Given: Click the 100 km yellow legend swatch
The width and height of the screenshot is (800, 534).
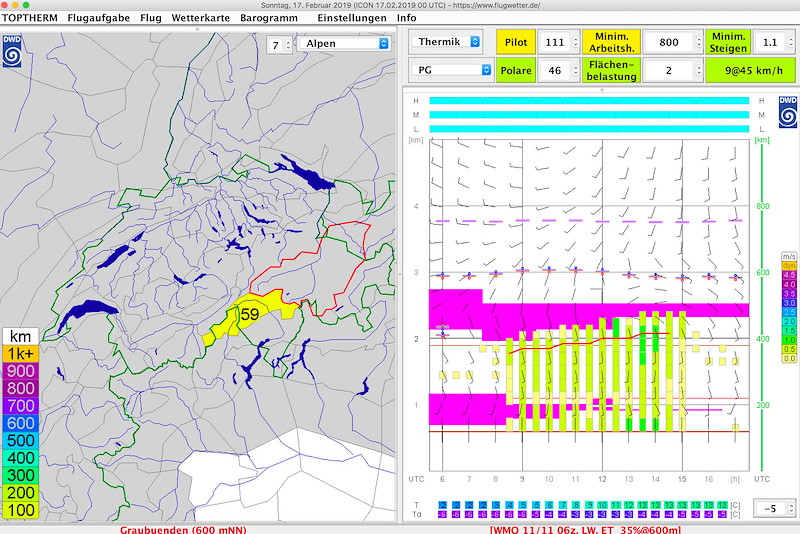Looking at the screenshot, I should click(20, 510).
